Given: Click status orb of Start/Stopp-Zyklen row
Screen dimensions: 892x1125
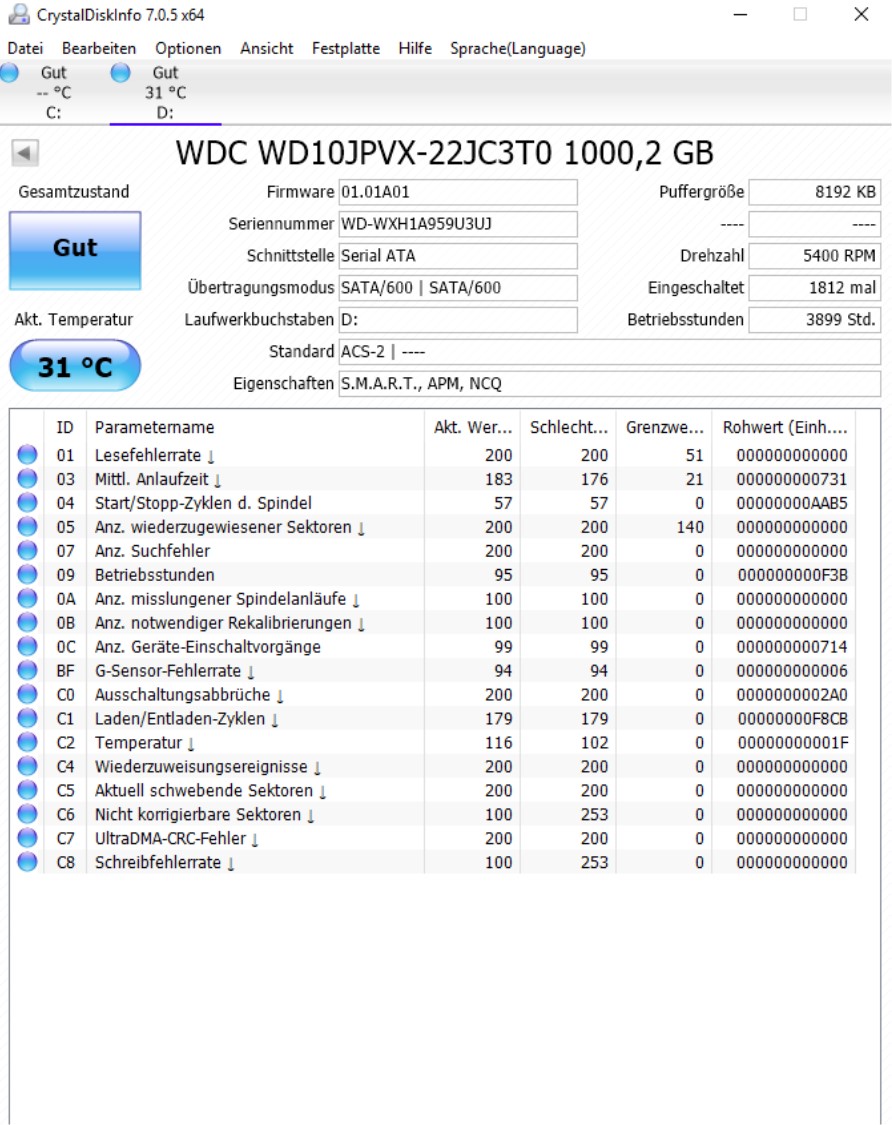Looking at the screenshot, I should [x=27, y=502].
